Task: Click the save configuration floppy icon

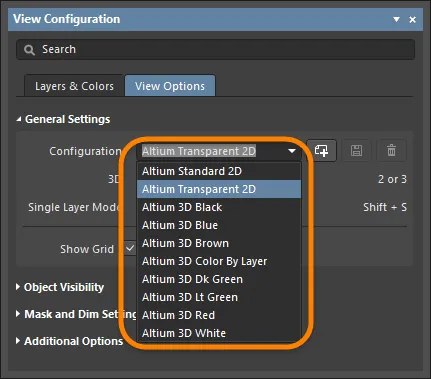Action: click(356, 151)
